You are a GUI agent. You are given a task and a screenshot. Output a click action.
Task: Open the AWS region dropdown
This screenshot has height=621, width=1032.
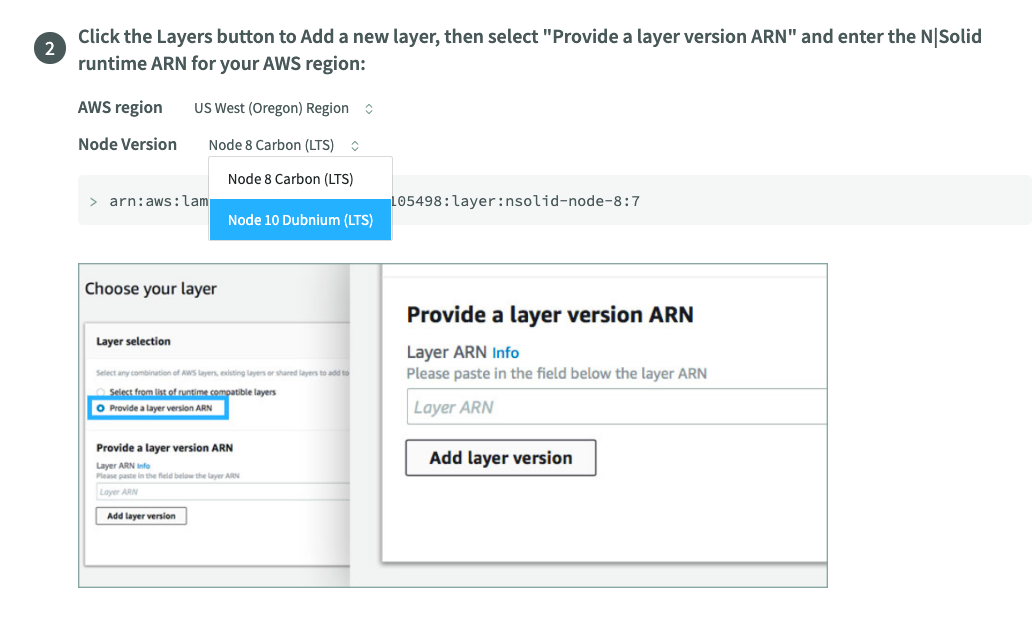284,109
